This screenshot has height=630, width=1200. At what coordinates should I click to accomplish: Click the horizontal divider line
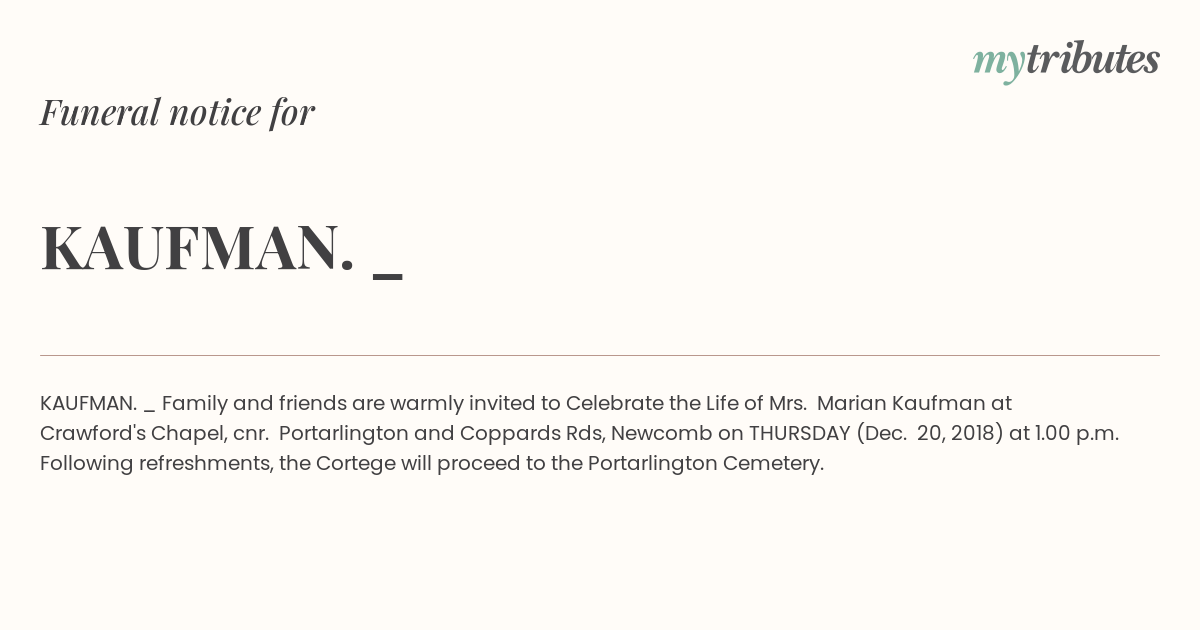point(600,355)
